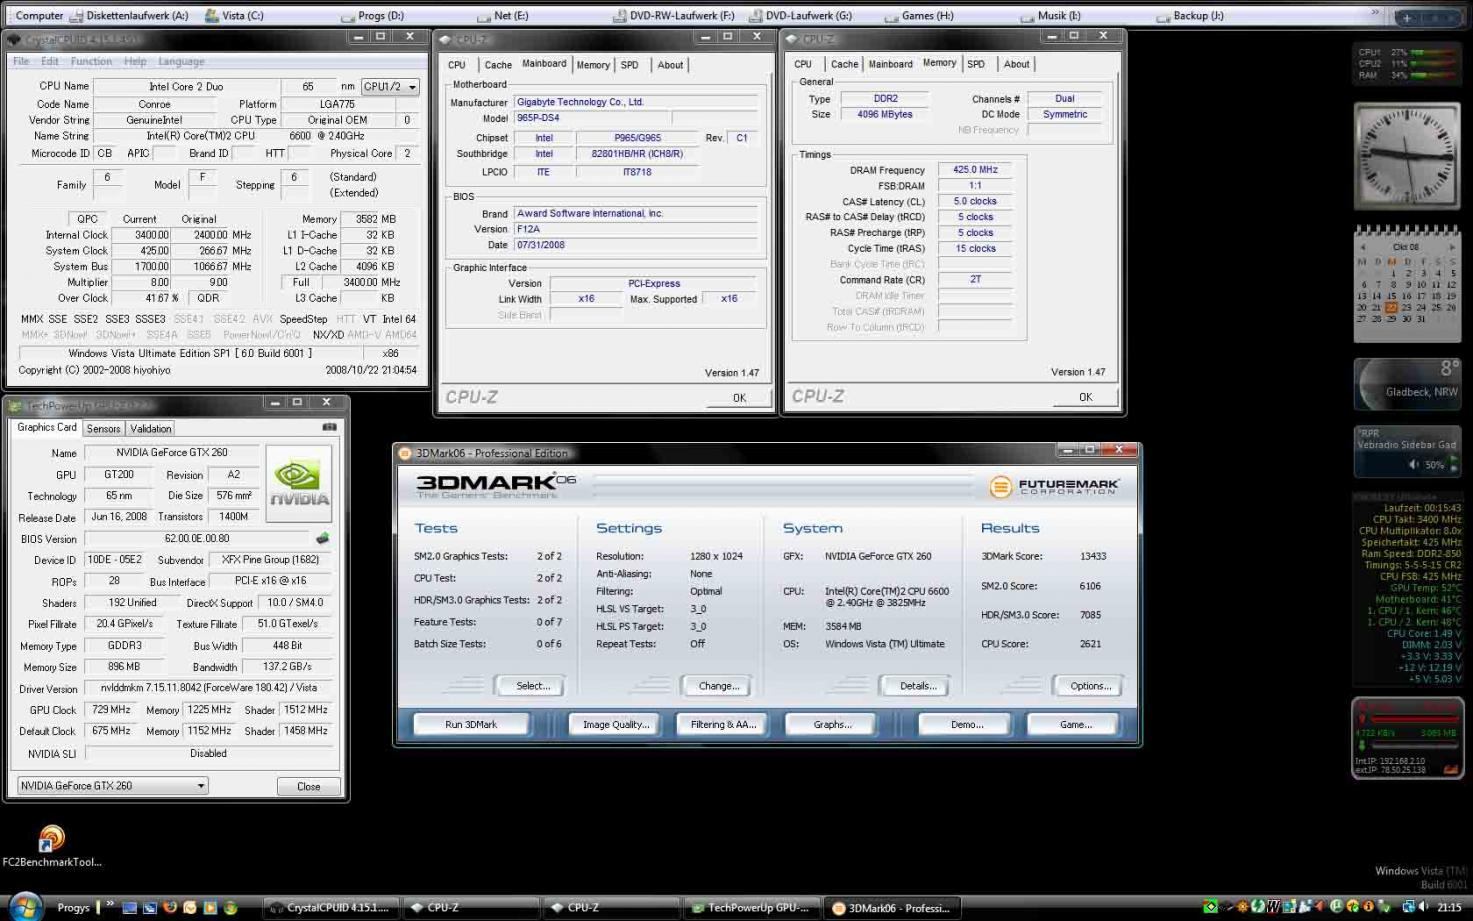Select Mainboard tab in CPU-Z Memory window

click(890, 64)
